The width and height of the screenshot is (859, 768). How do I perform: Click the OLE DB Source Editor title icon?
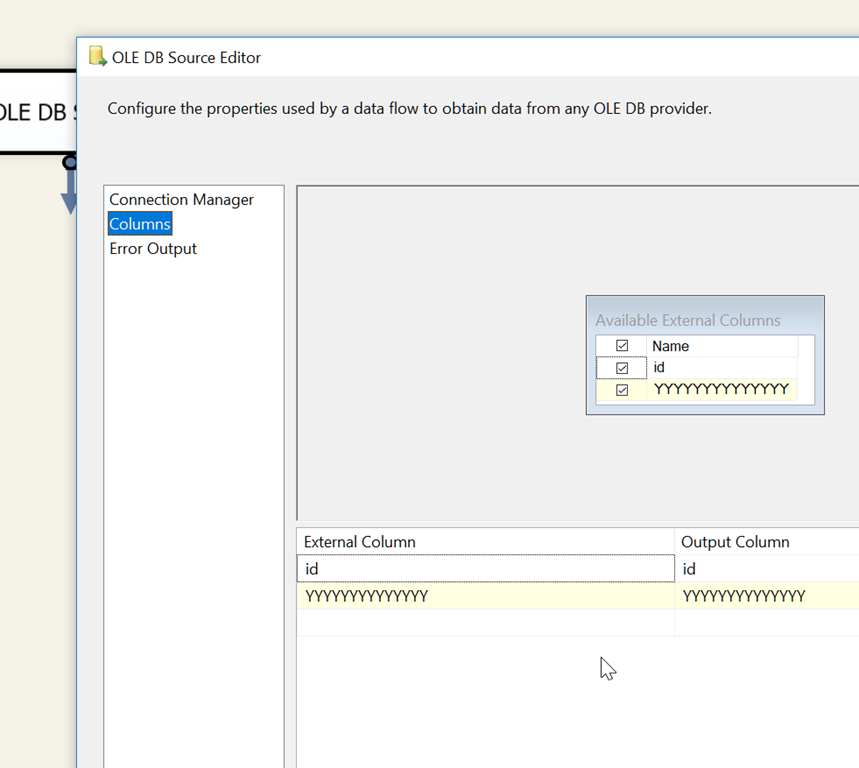pos(98,56)
